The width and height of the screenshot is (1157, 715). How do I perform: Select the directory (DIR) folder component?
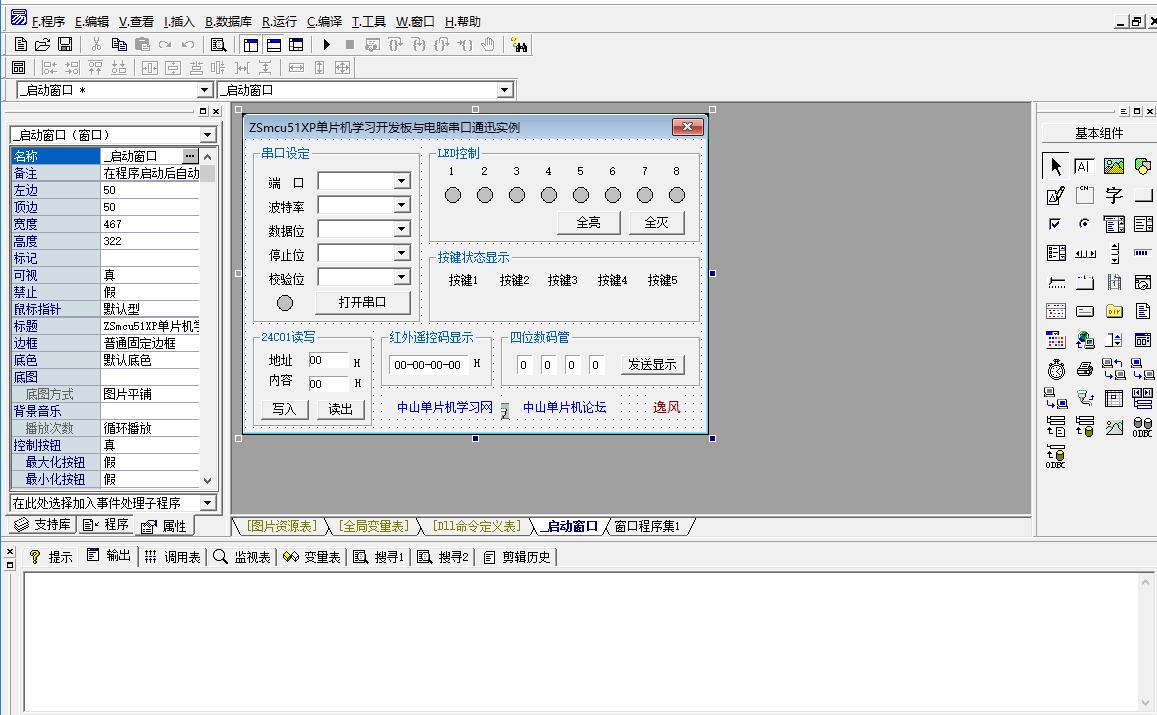1113,311
